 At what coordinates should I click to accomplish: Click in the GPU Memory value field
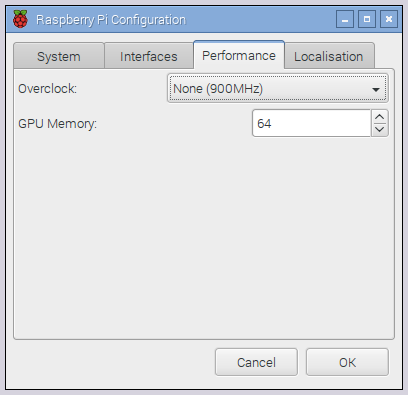(311, 123)
